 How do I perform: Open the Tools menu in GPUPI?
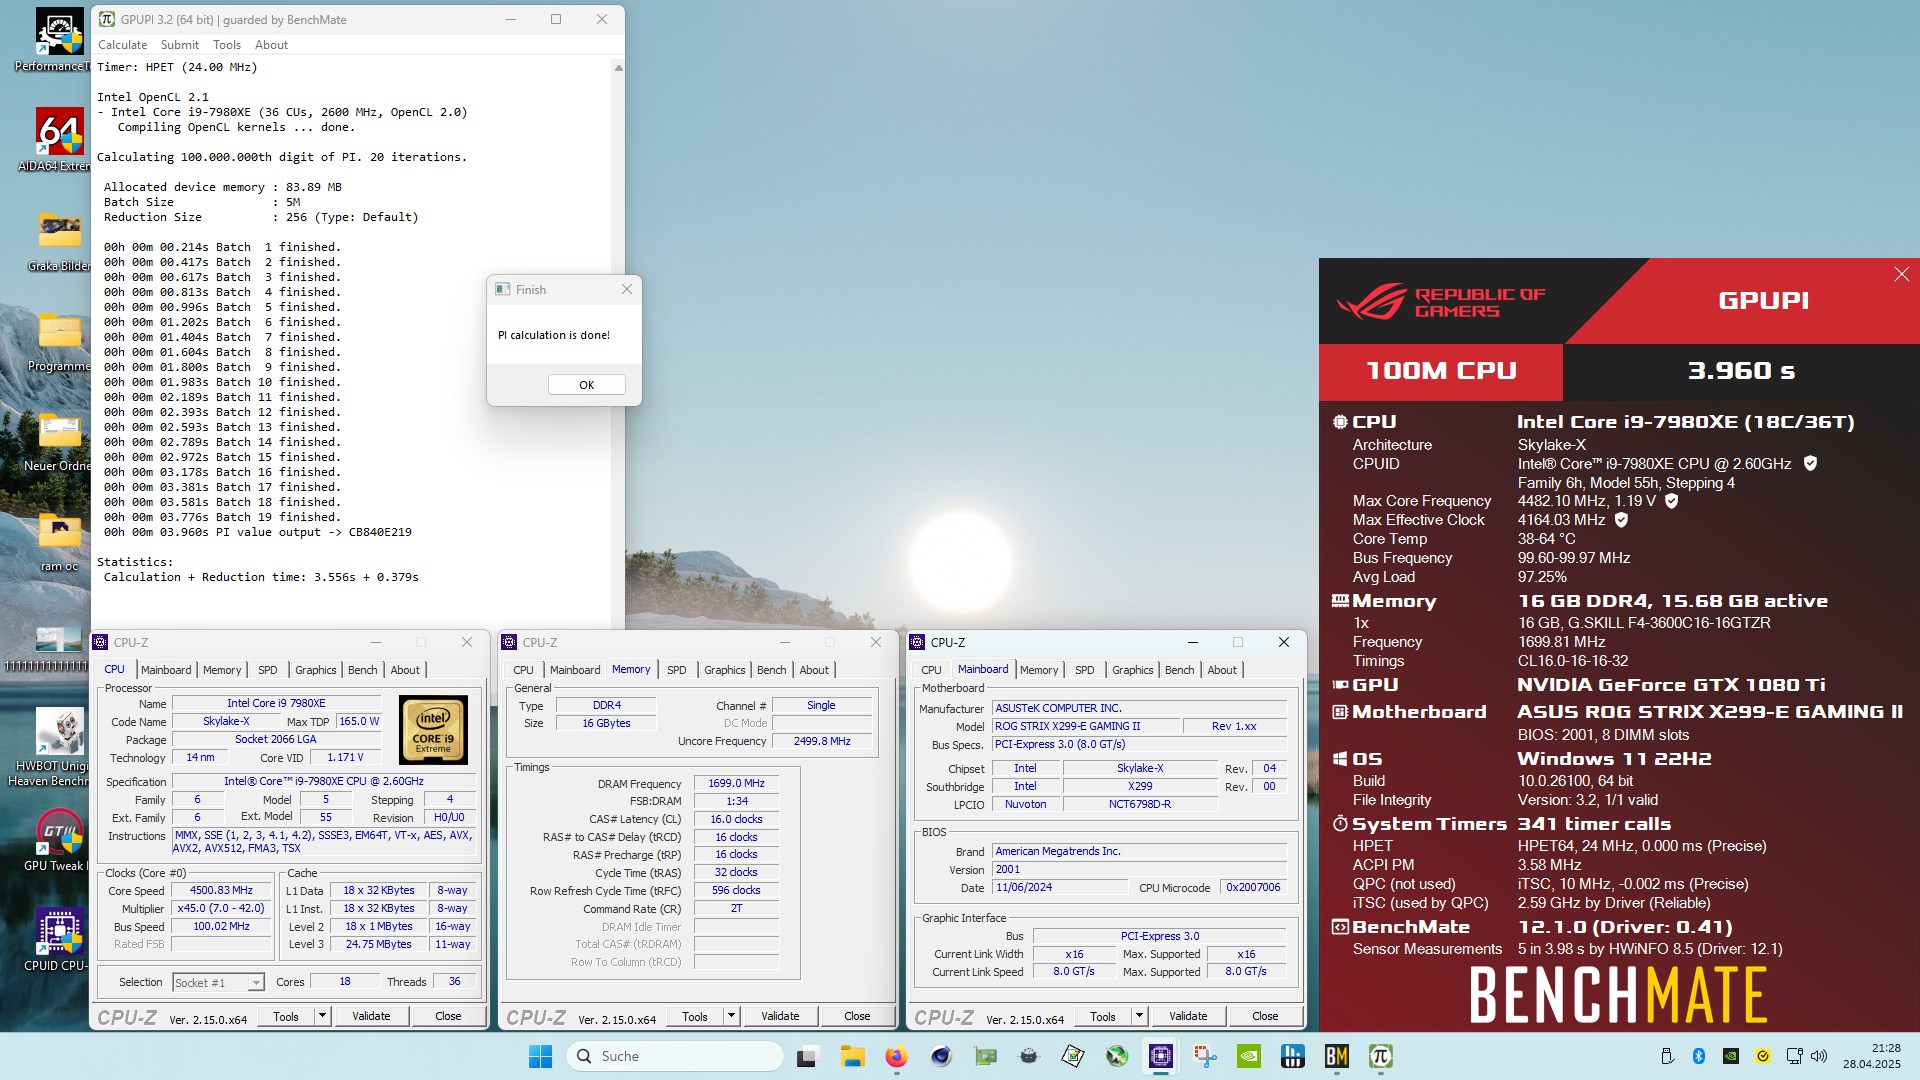227,45
